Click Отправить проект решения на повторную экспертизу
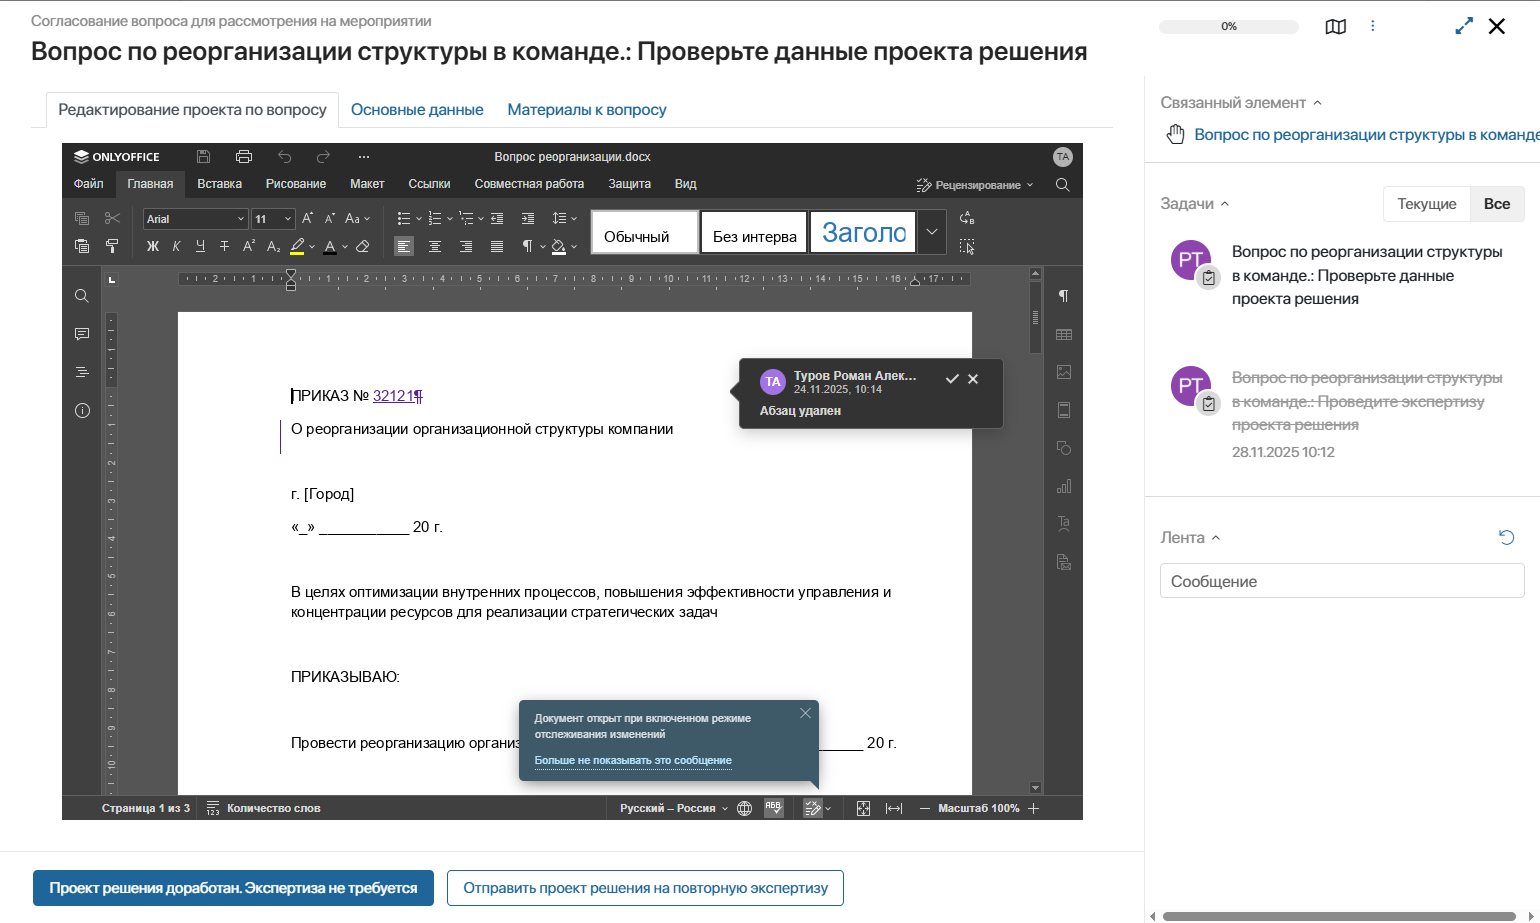This screenshot has width=1540, height=923. point(645,888)
